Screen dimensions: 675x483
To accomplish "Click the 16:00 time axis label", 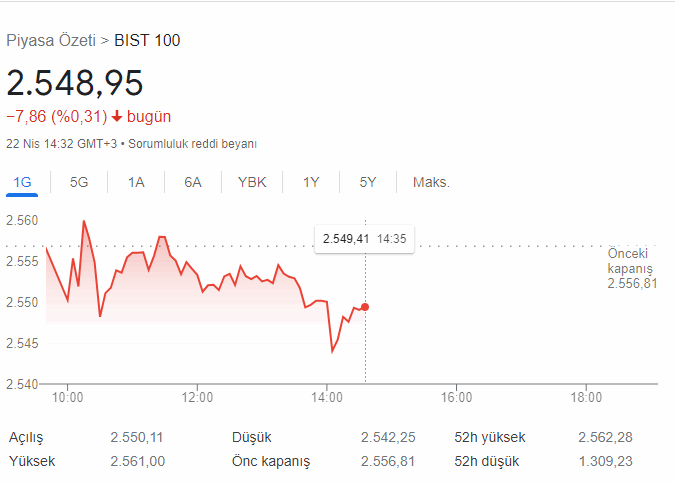I will pos(456,397).
